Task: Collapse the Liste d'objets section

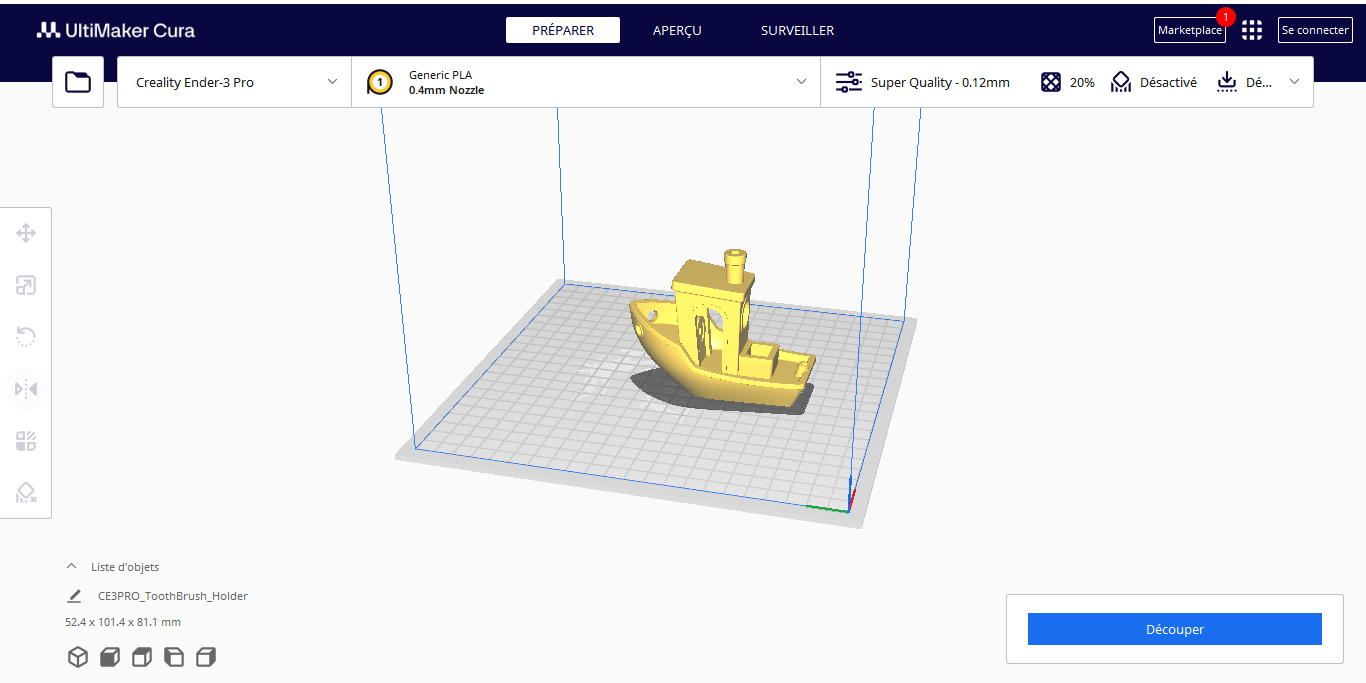Action: pyautogui.click(x=112, y=567)
